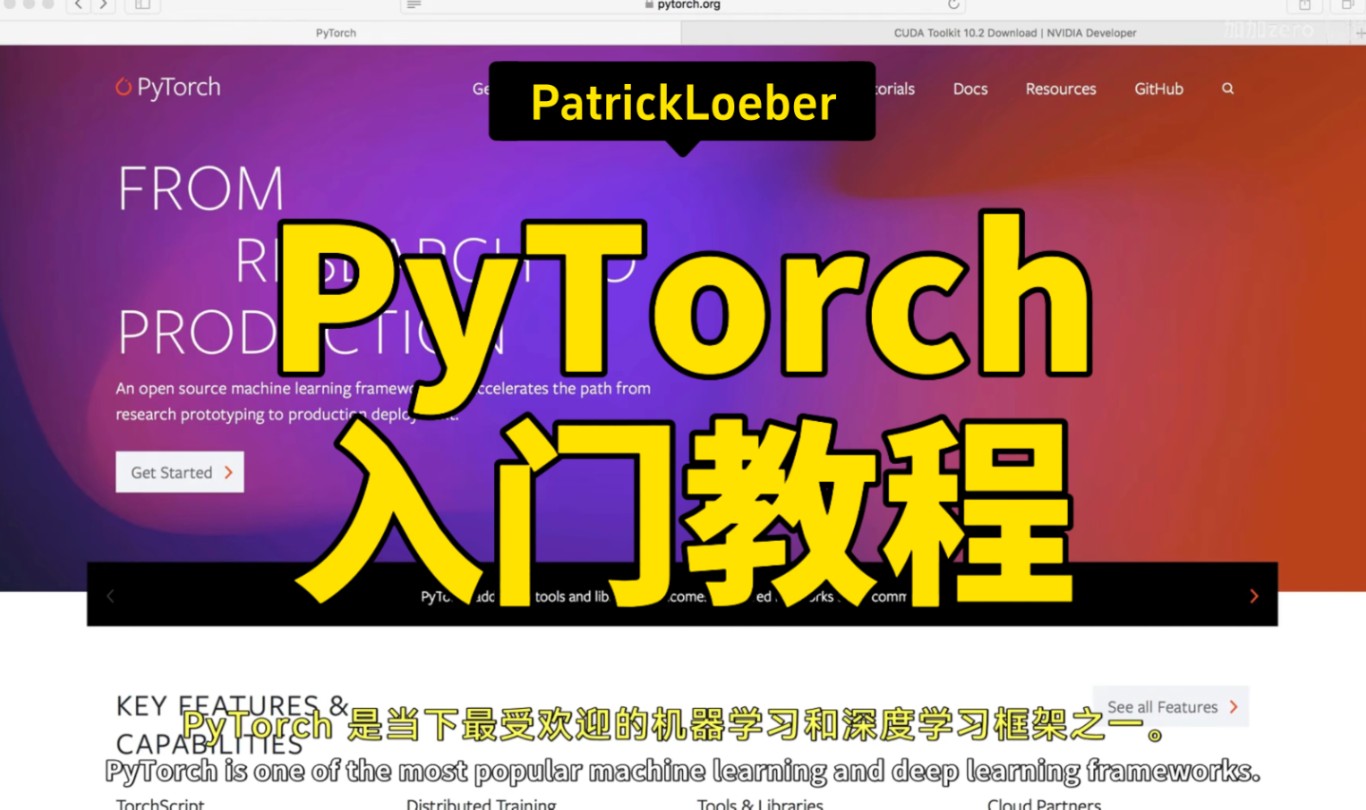1366x810 pixels.
Task: Click the Get Started button
Action: [x=180, y=472]
